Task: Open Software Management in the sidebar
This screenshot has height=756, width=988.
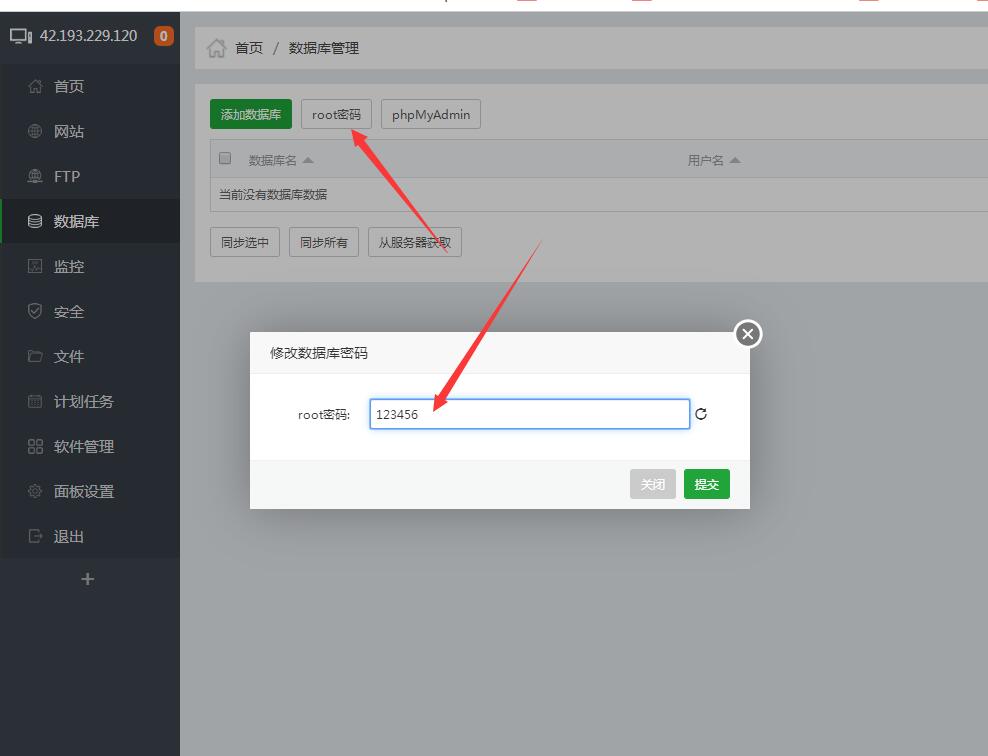Action: pyautogui.click(x=84, y=447)
